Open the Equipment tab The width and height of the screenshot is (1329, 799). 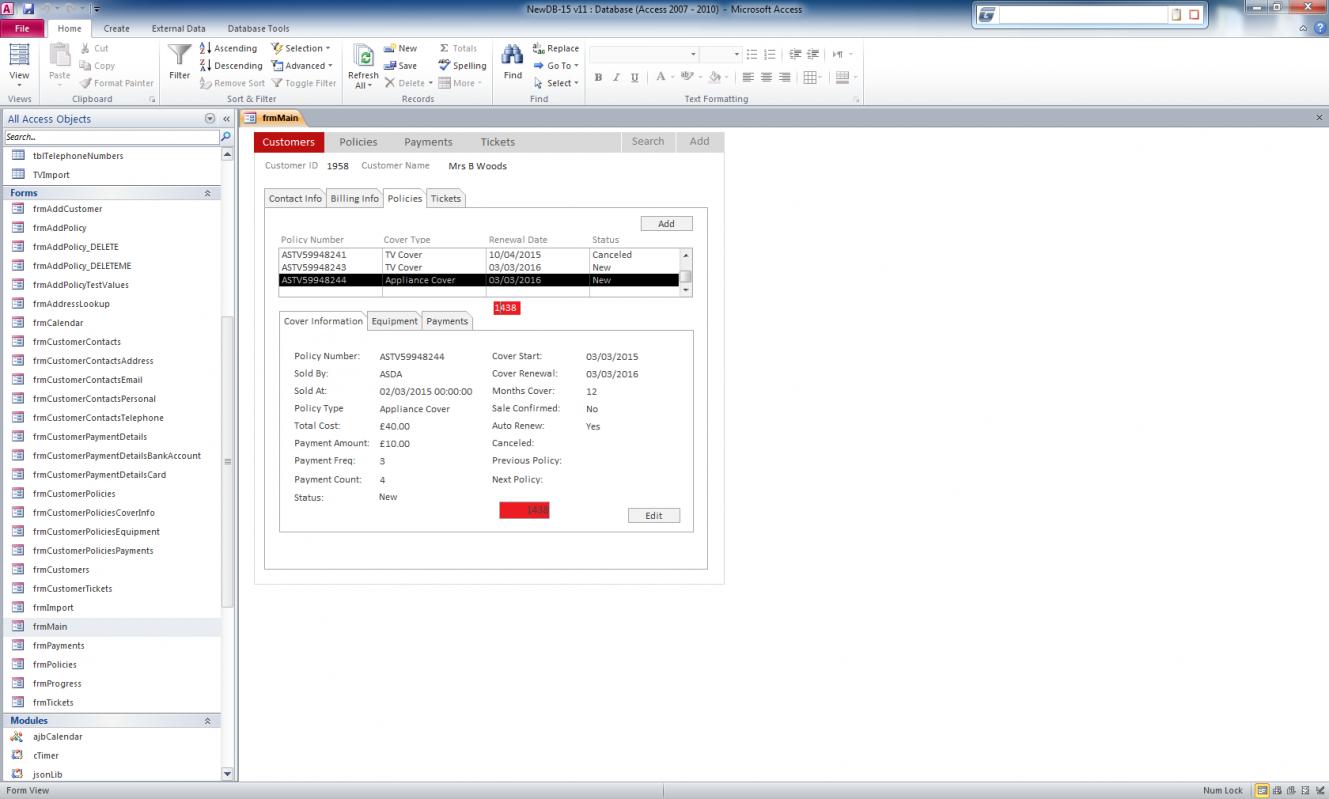394,321
